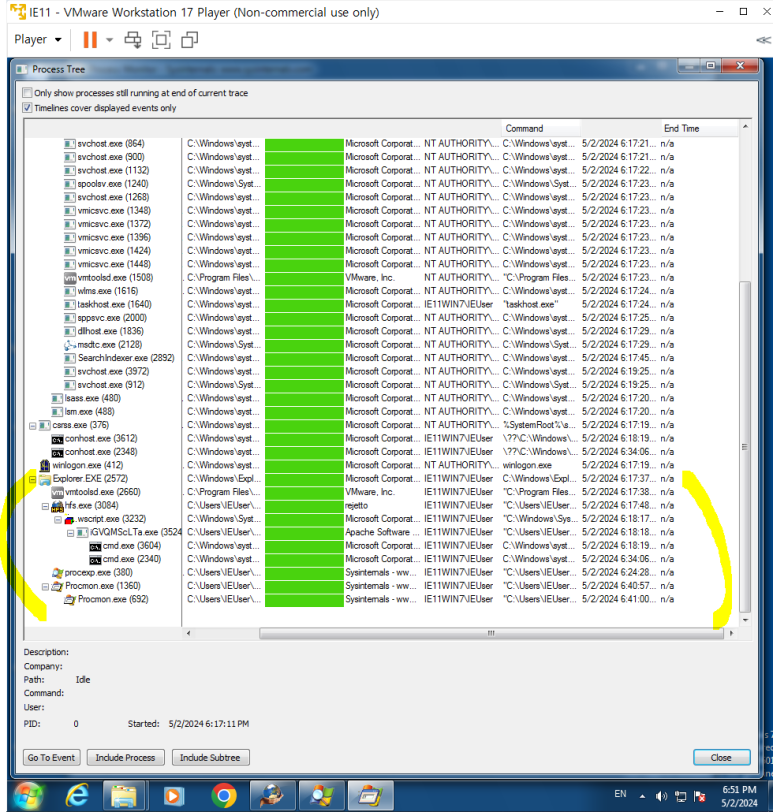Enable only show running processes checkbox
This screenshot has height=812, width=773.
pyautogui.click(x=27, y=93)
